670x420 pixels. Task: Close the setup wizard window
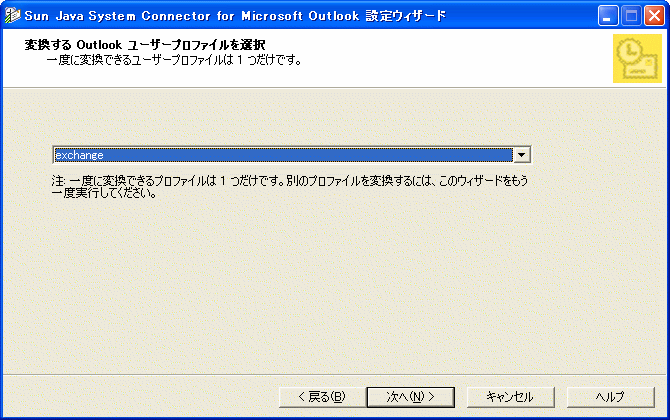coord(654,16)
